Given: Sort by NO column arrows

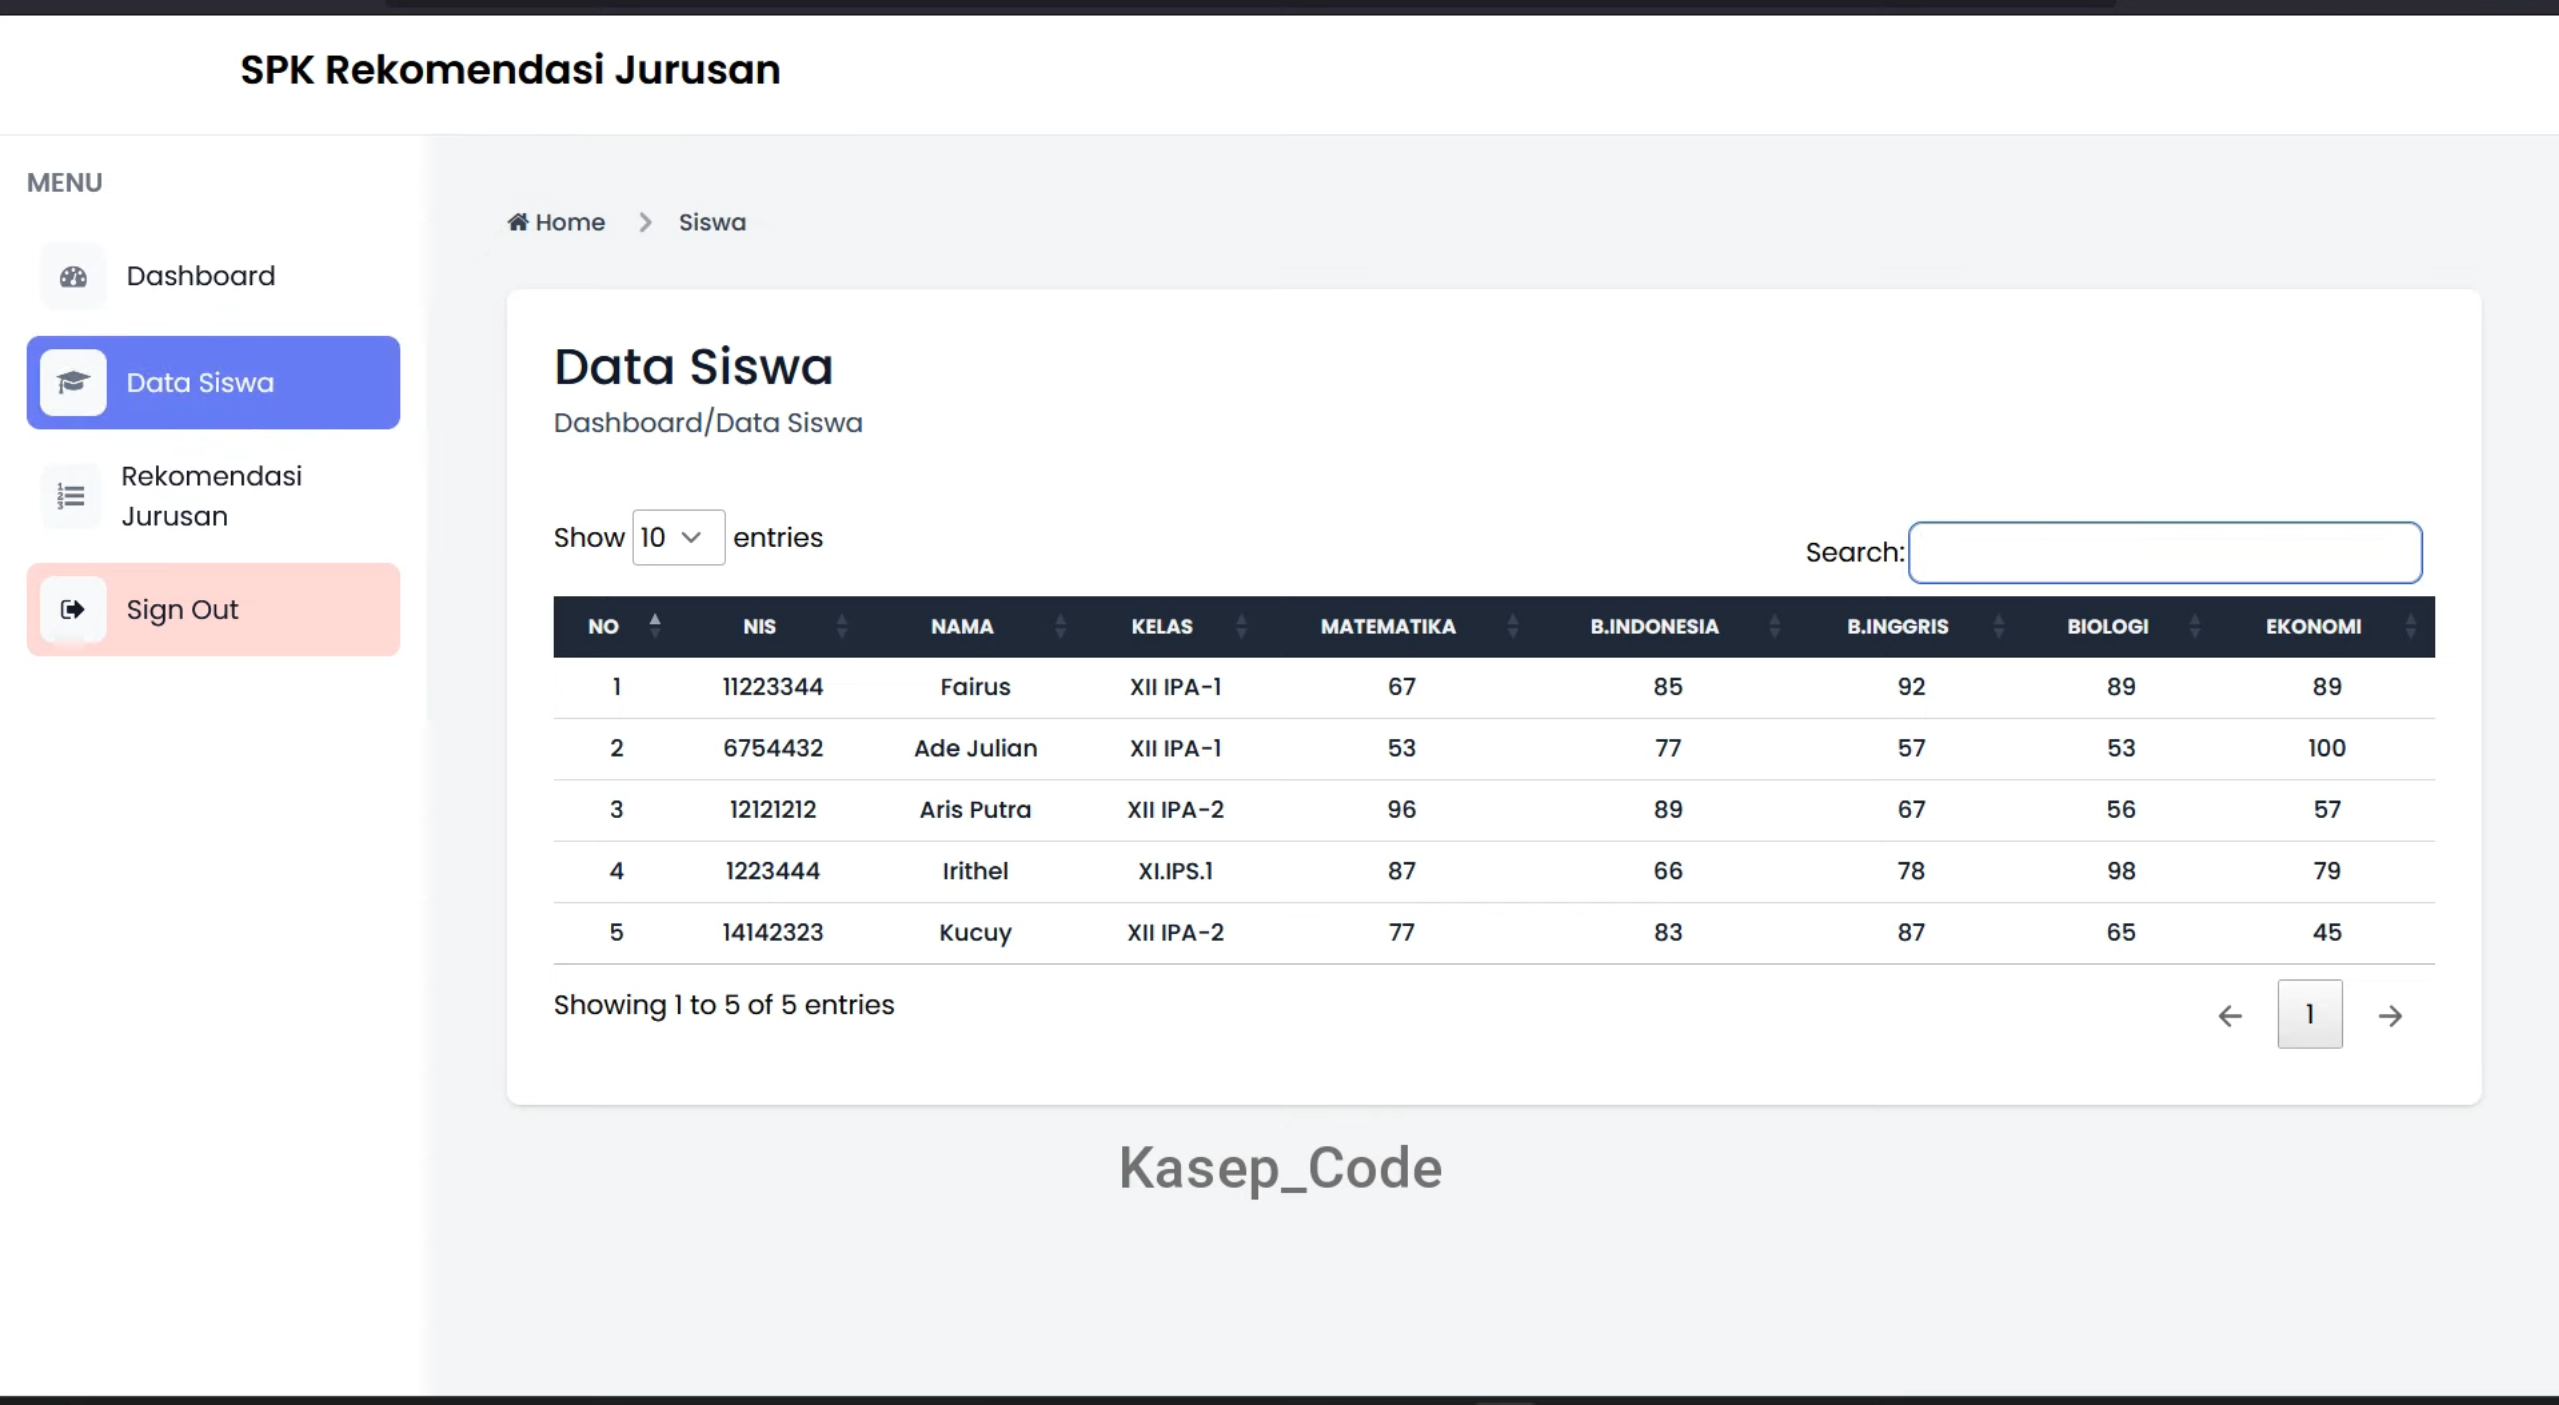Looking at the screenshot, I should pos(655,626).
